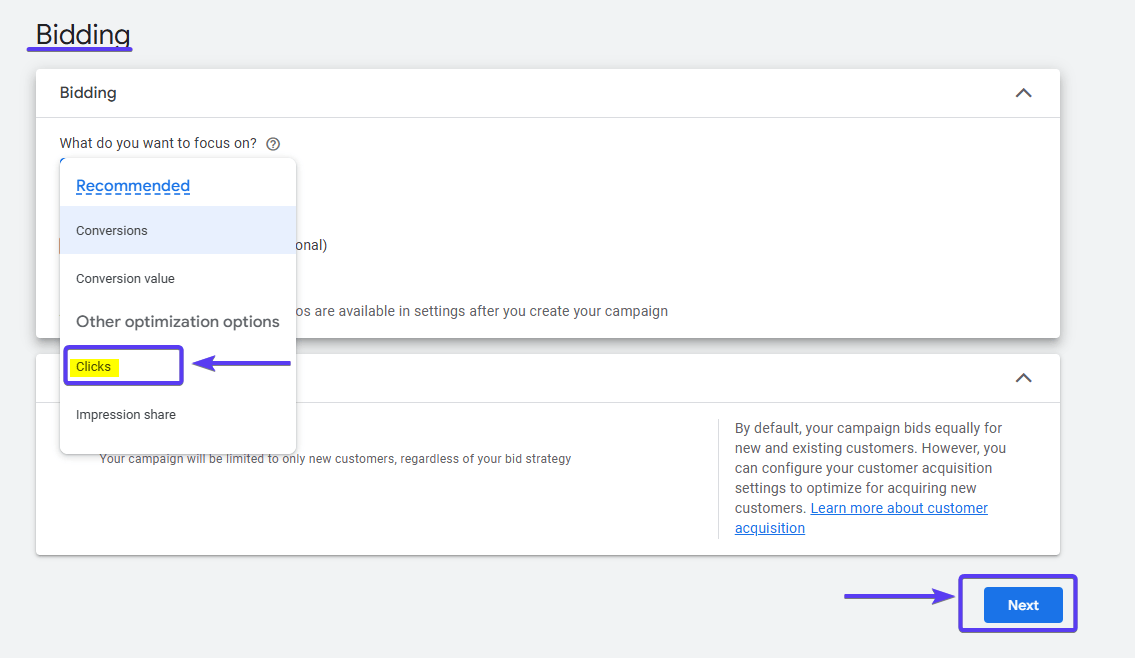The image size is (1135, 658).
Task: Choose Conversion value in the dropdown list
Action: (125, 279)
